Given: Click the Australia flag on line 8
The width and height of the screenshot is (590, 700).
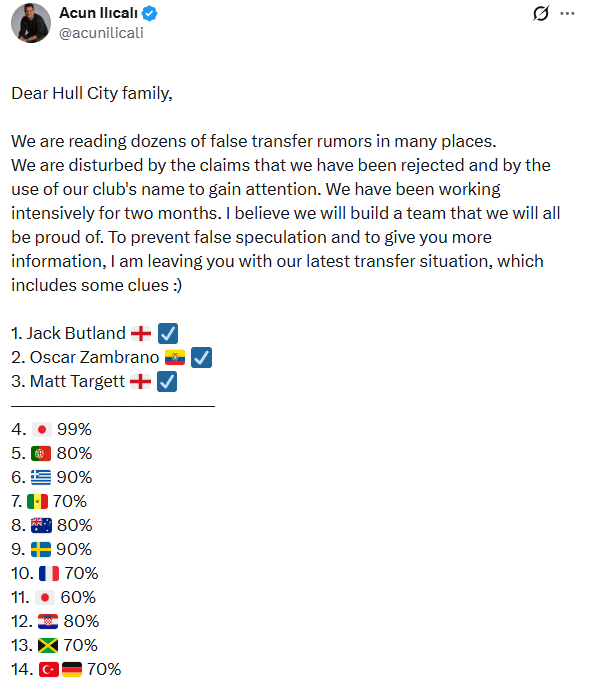Looking at the screenshot, I should pyautogui.click(x=42, y=525).
